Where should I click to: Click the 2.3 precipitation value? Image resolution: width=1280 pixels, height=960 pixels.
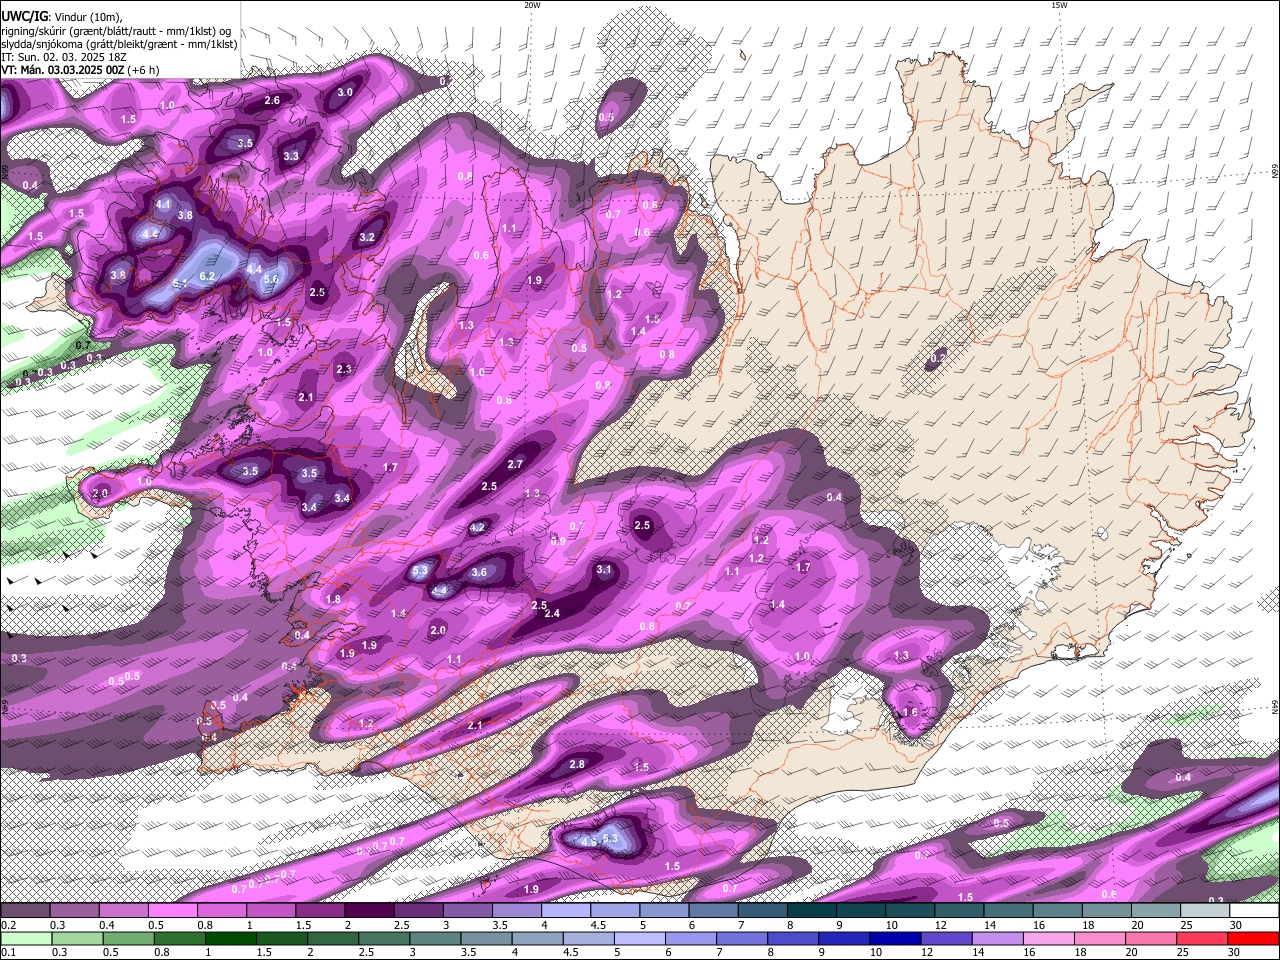[344, 370]
